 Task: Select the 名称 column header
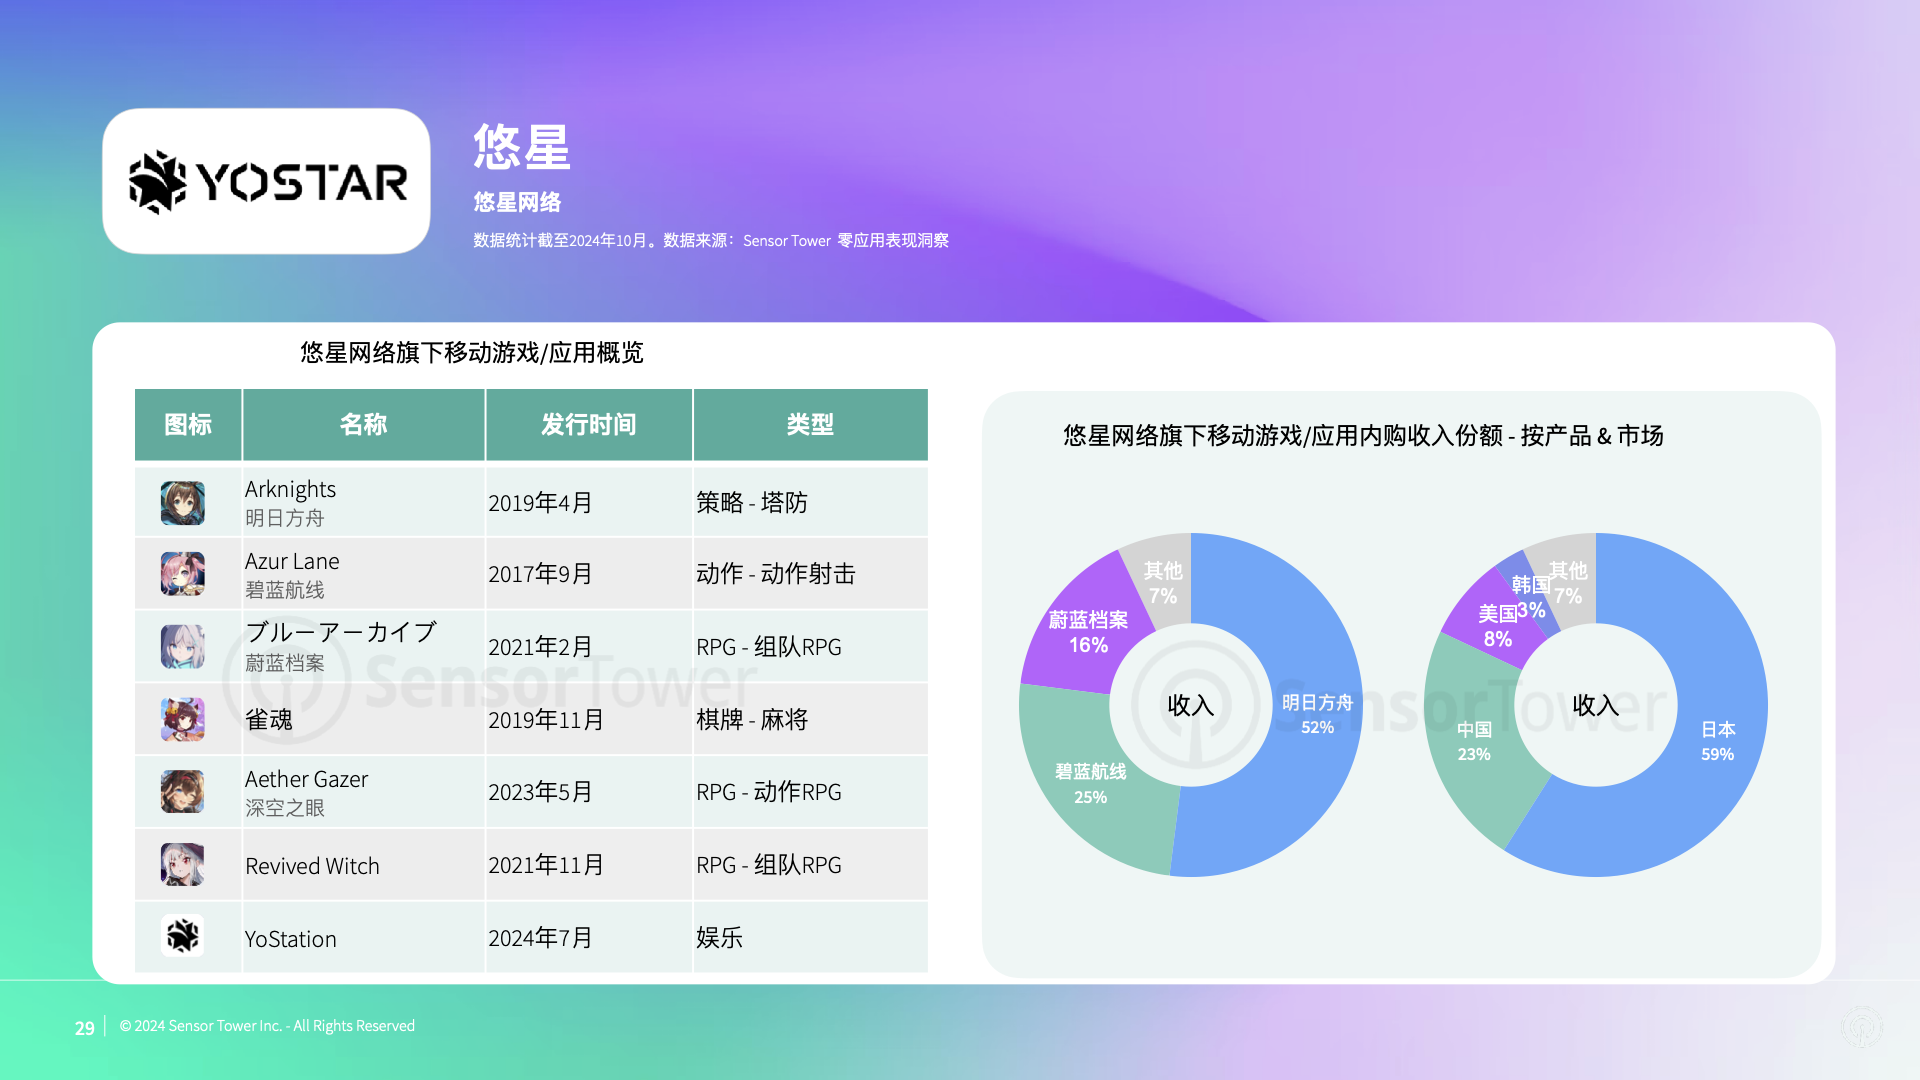tap(363, 425)
